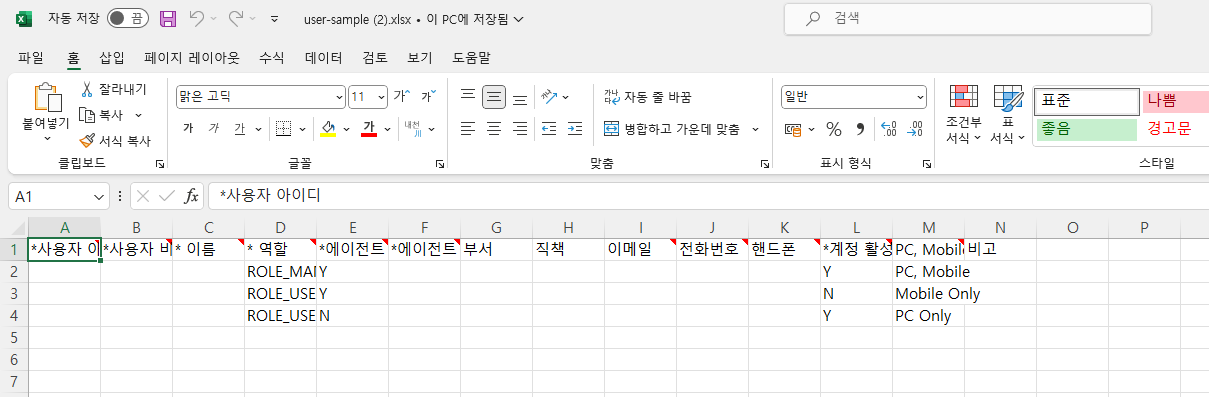This screenshot has height=397, width=1209.
Task: Click the text orientation icon
Action: [x=549, y=97]
